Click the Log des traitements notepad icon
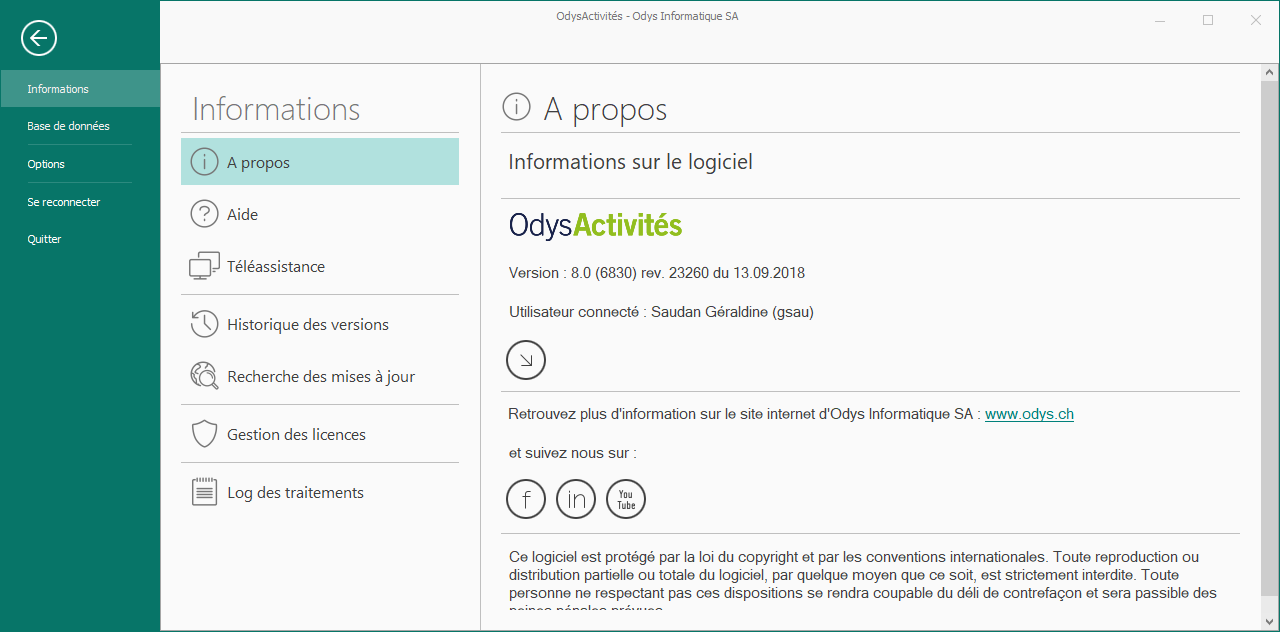This screenshot has height=632, width=1280. 204,492
